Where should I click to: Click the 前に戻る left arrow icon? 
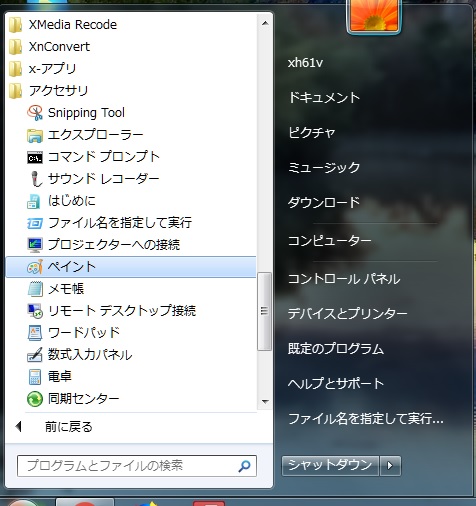click(19, 427)
